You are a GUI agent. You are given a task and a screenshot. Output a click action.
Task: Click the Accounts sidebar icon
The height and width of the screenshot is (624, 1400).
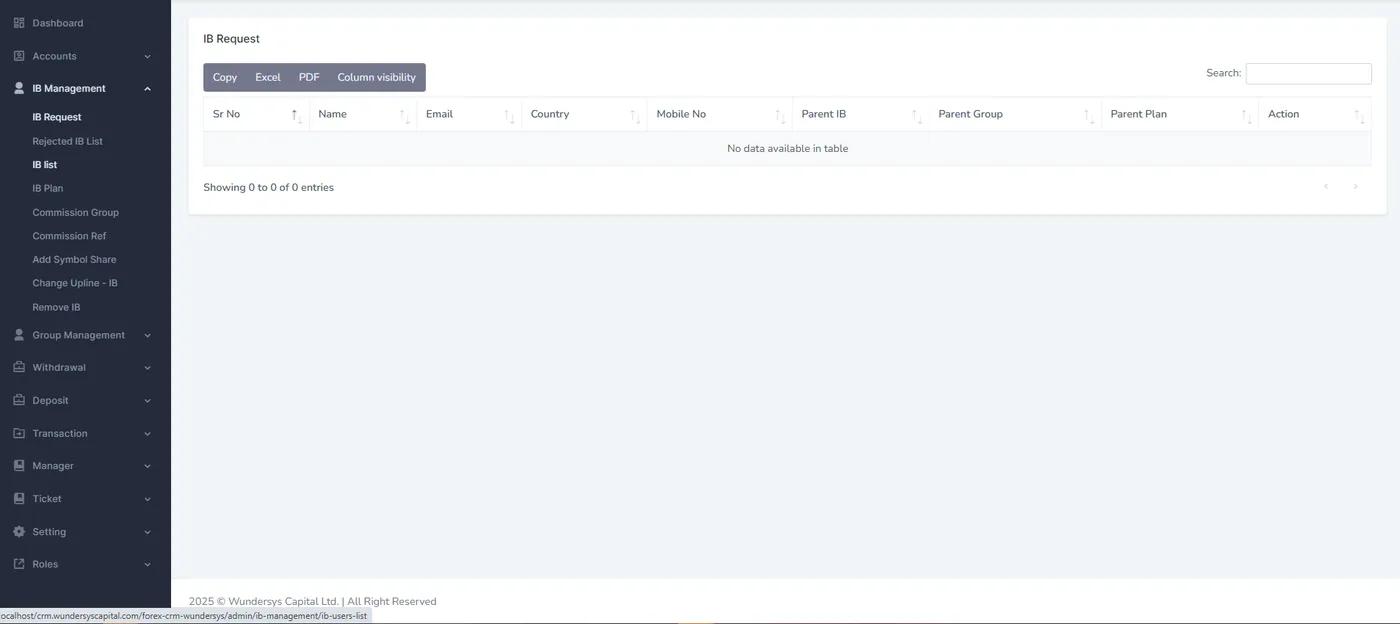pyautogui.click(x=19, y=56)
